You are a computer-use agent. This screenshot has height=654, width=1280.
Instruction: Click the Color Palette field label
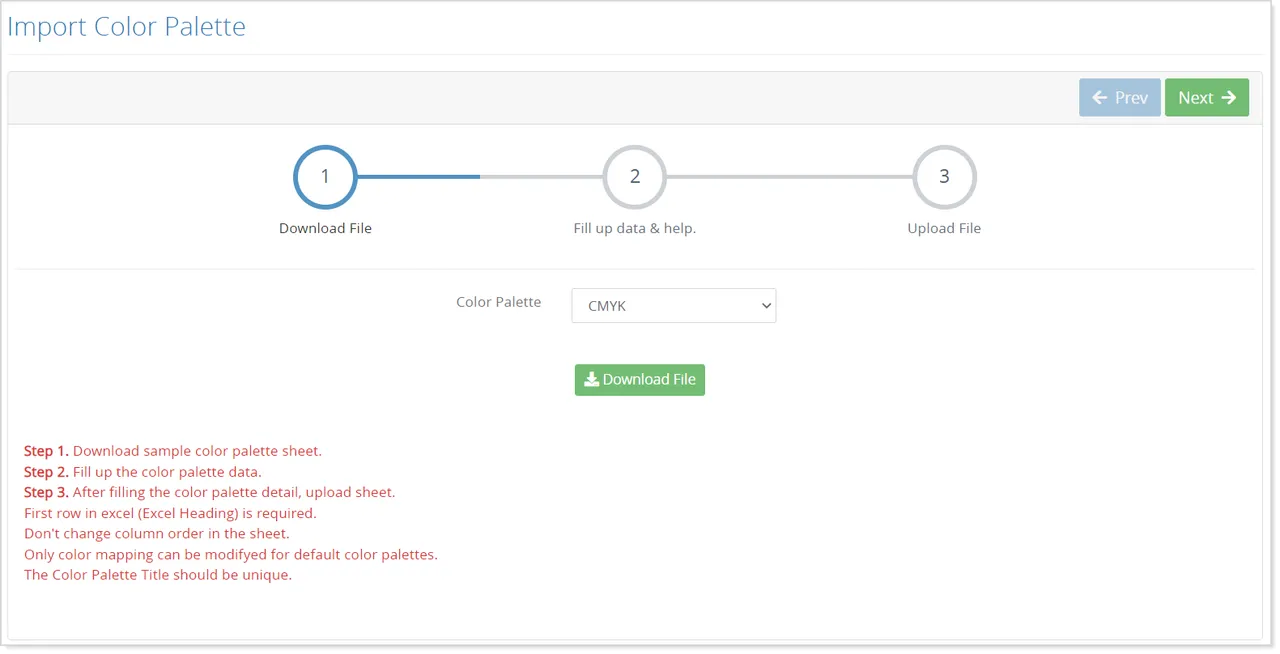point(498,301)
